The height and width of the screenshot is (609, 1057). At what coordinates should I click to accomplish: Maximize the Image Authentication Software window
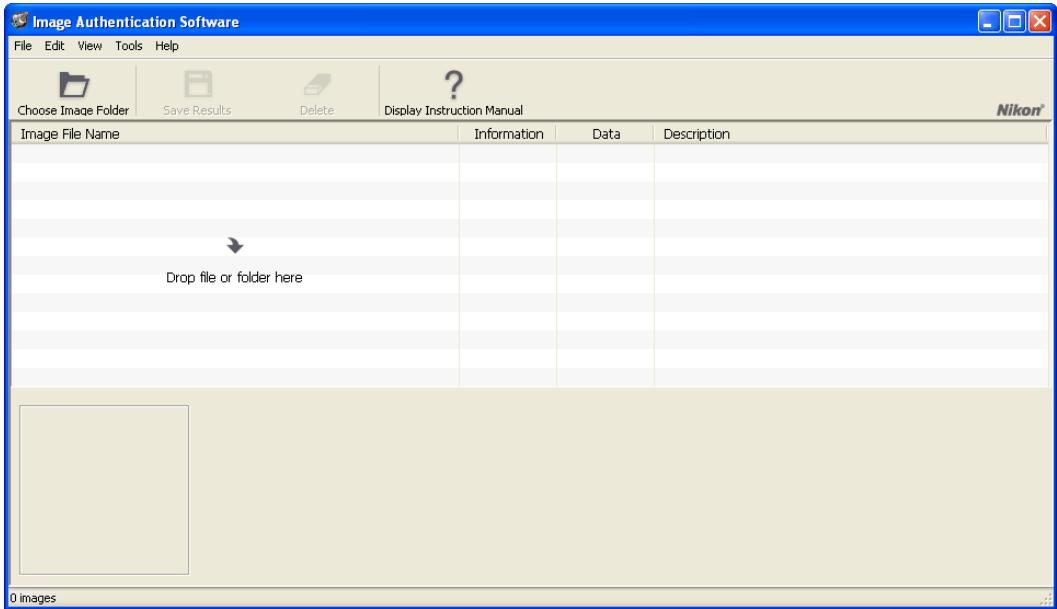point(1014,22)
